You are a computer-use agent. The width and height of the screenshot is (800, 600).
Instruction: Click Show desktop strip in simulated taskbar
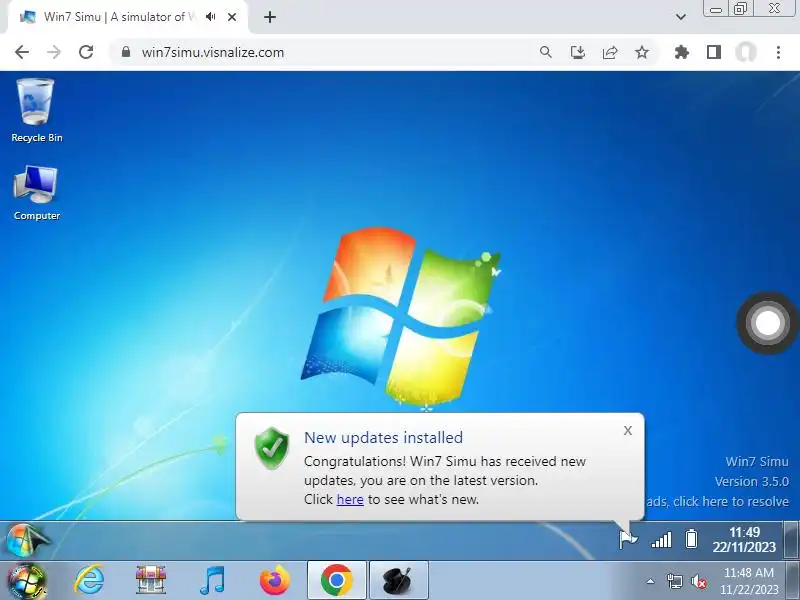(x=791, y=540)
